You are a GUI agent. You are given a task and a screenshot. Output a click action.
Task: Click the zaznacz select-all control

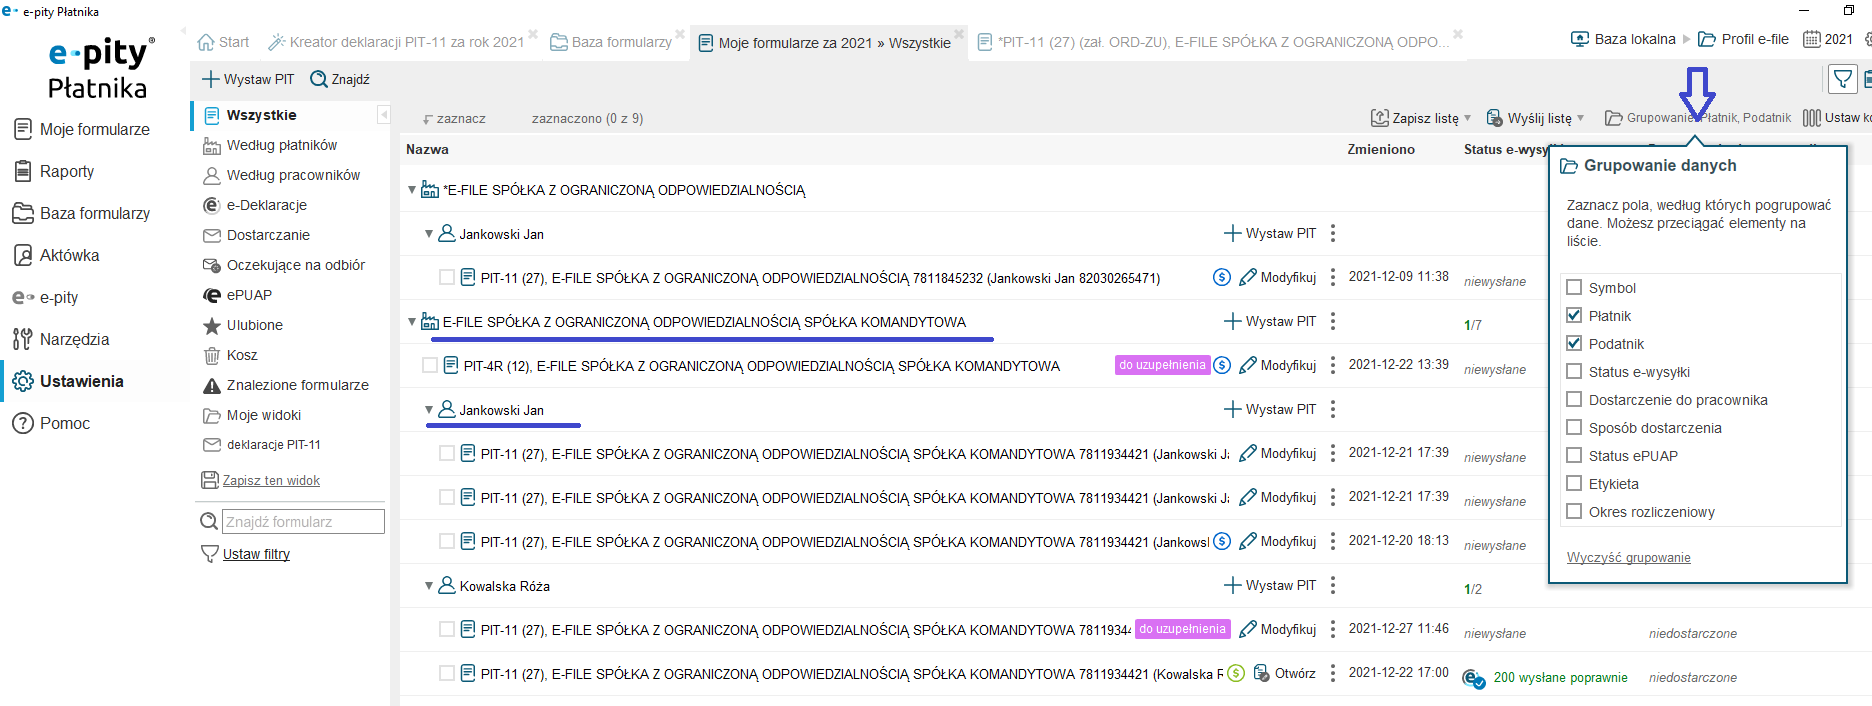(x=454, y=118)
